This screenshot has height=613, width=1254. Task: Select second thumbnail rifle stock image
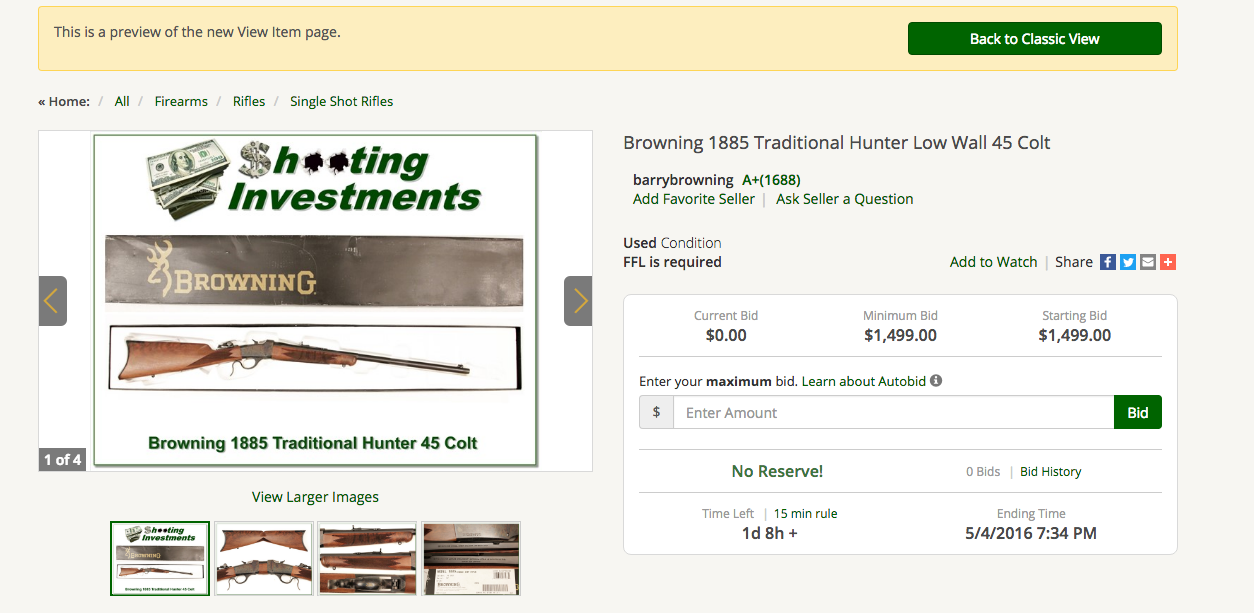click(x=264, y=558)
